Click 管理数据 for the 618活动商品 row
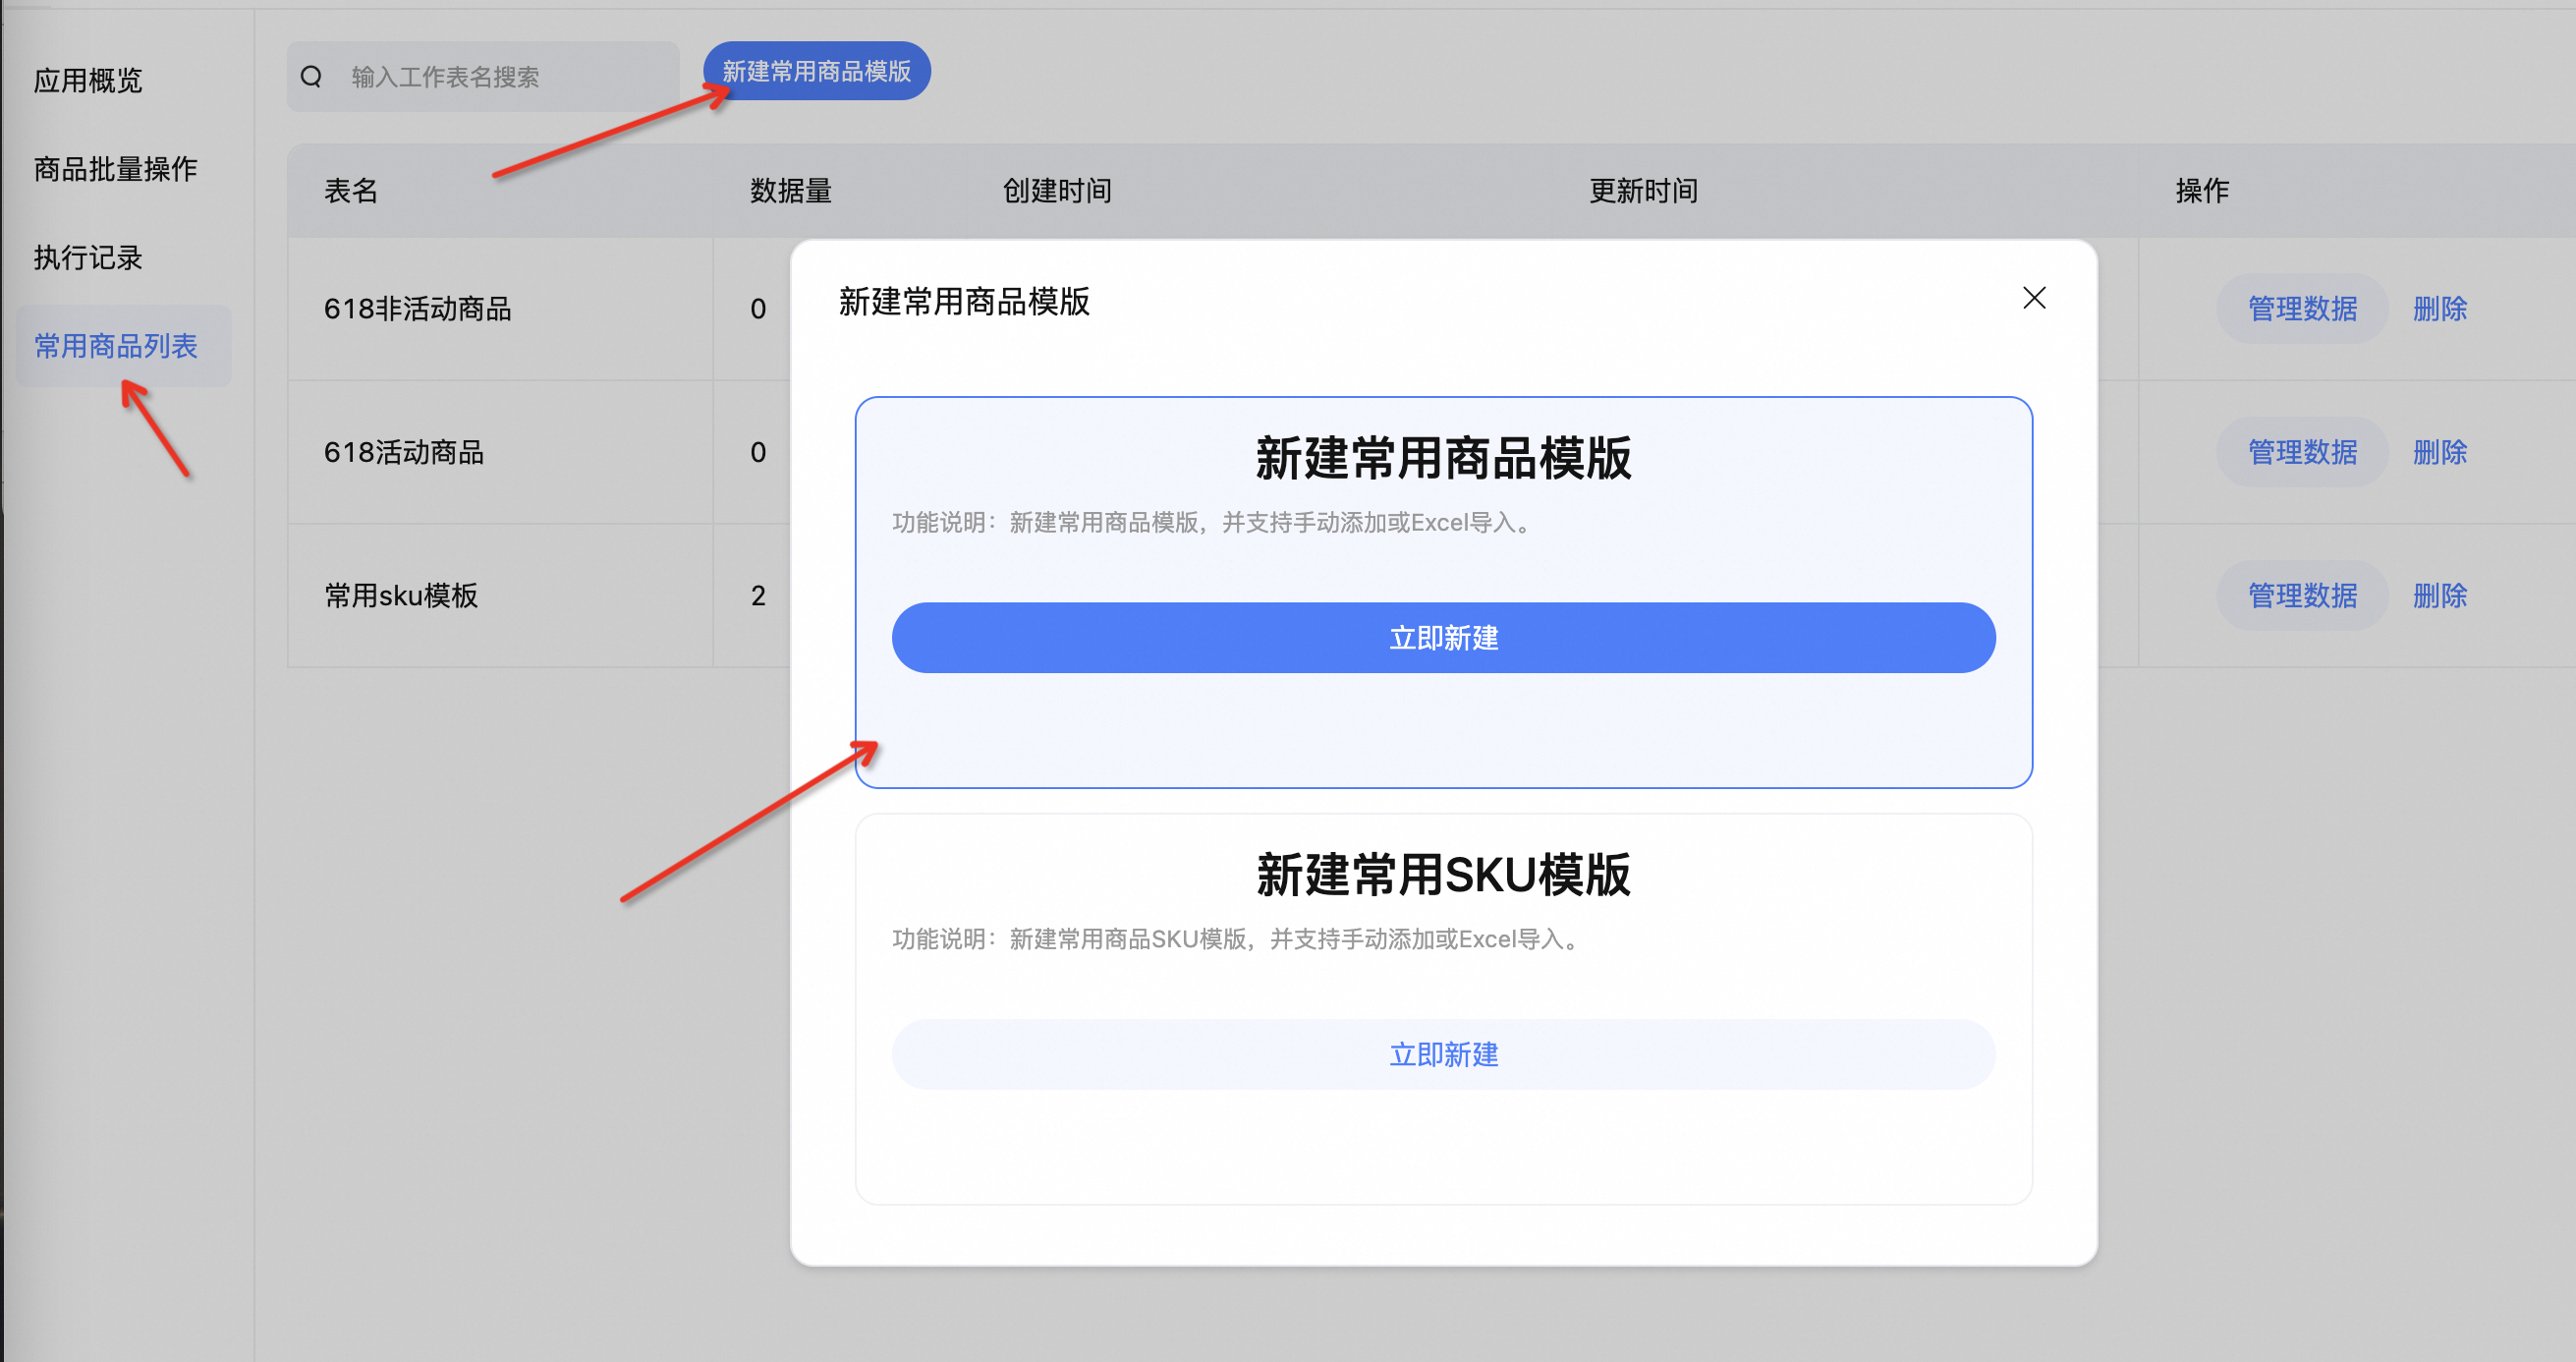The width and height of the screenshot is (2576, 1362). point(2301,452)
